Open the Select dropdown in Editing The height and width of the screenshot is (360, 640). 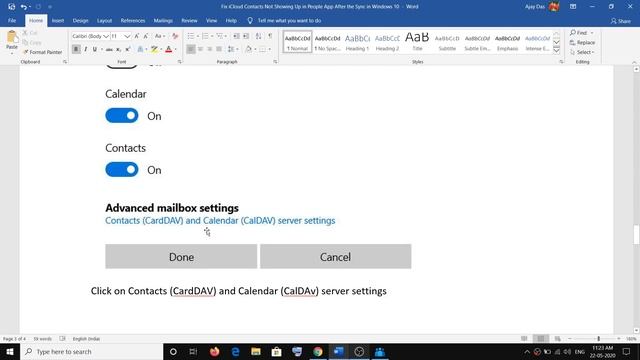582,52
